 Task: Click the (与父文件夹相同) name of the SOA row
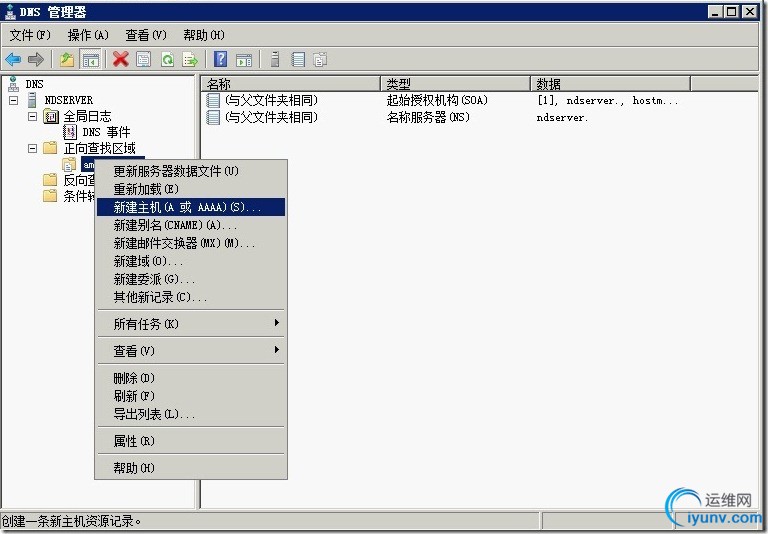(x=271, y=100)
